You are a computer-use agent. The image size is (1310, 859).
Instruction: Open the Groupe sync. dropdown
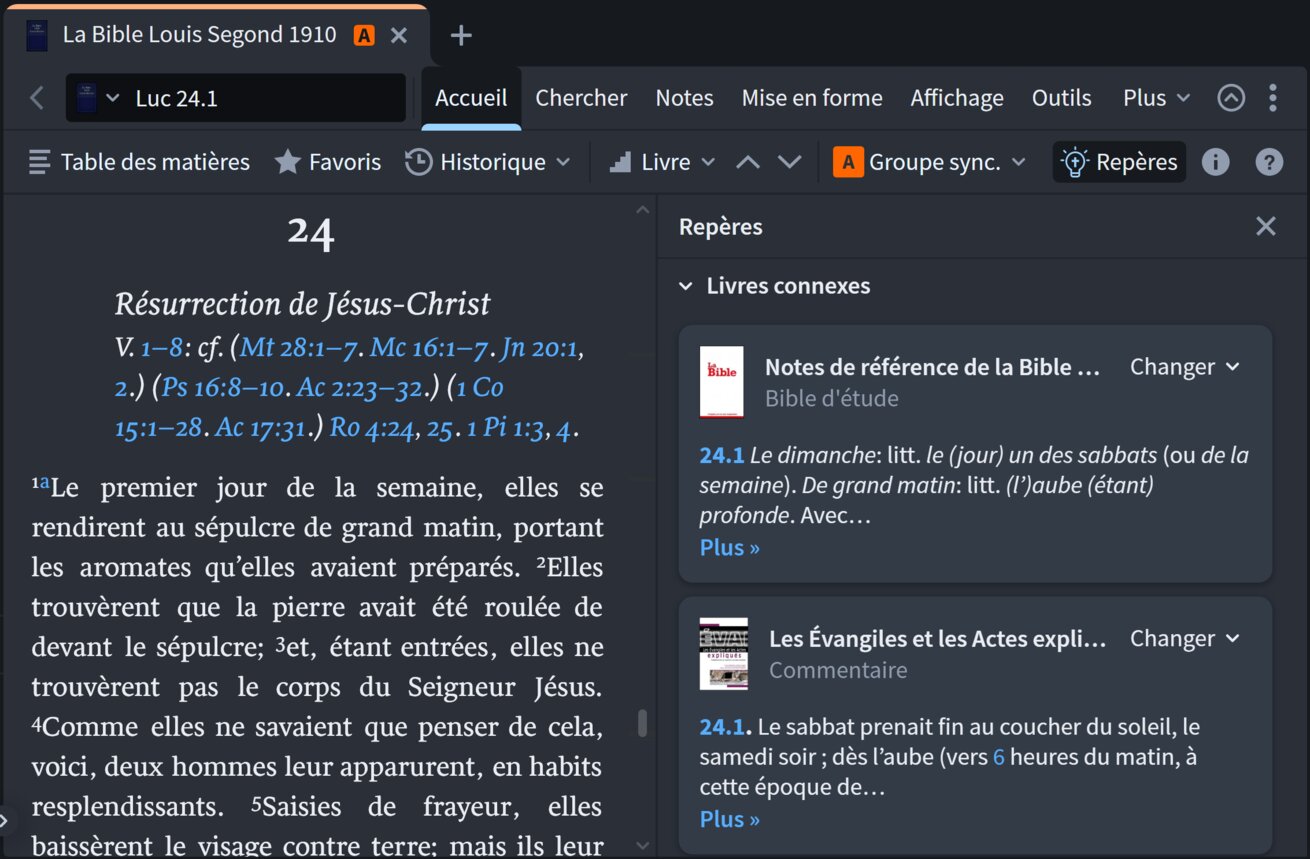coord(930,162)
